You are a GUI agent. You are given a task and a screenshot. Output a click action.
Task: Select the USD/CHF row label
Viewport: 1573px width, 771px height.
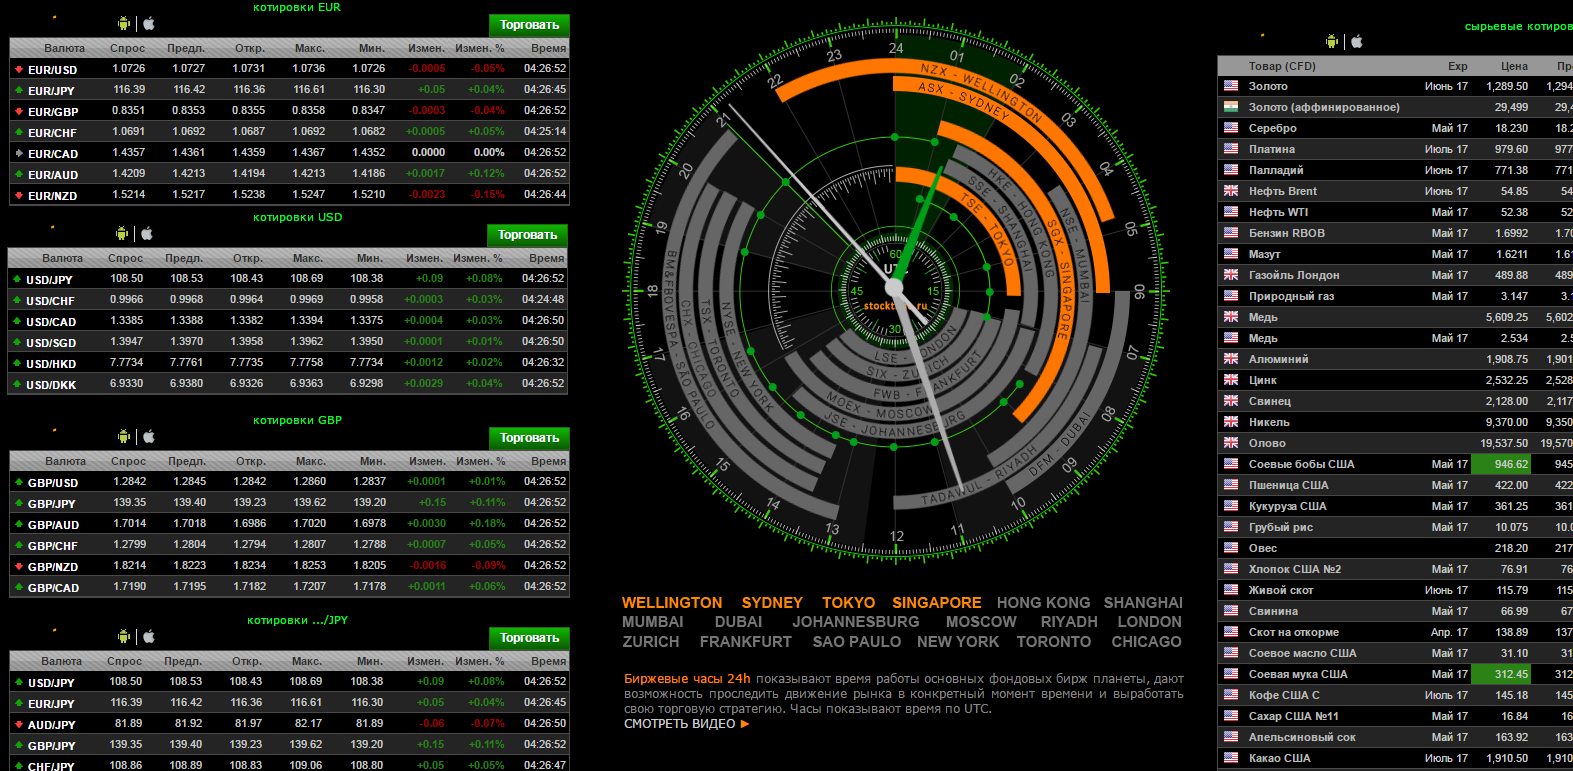pos(50,301)
